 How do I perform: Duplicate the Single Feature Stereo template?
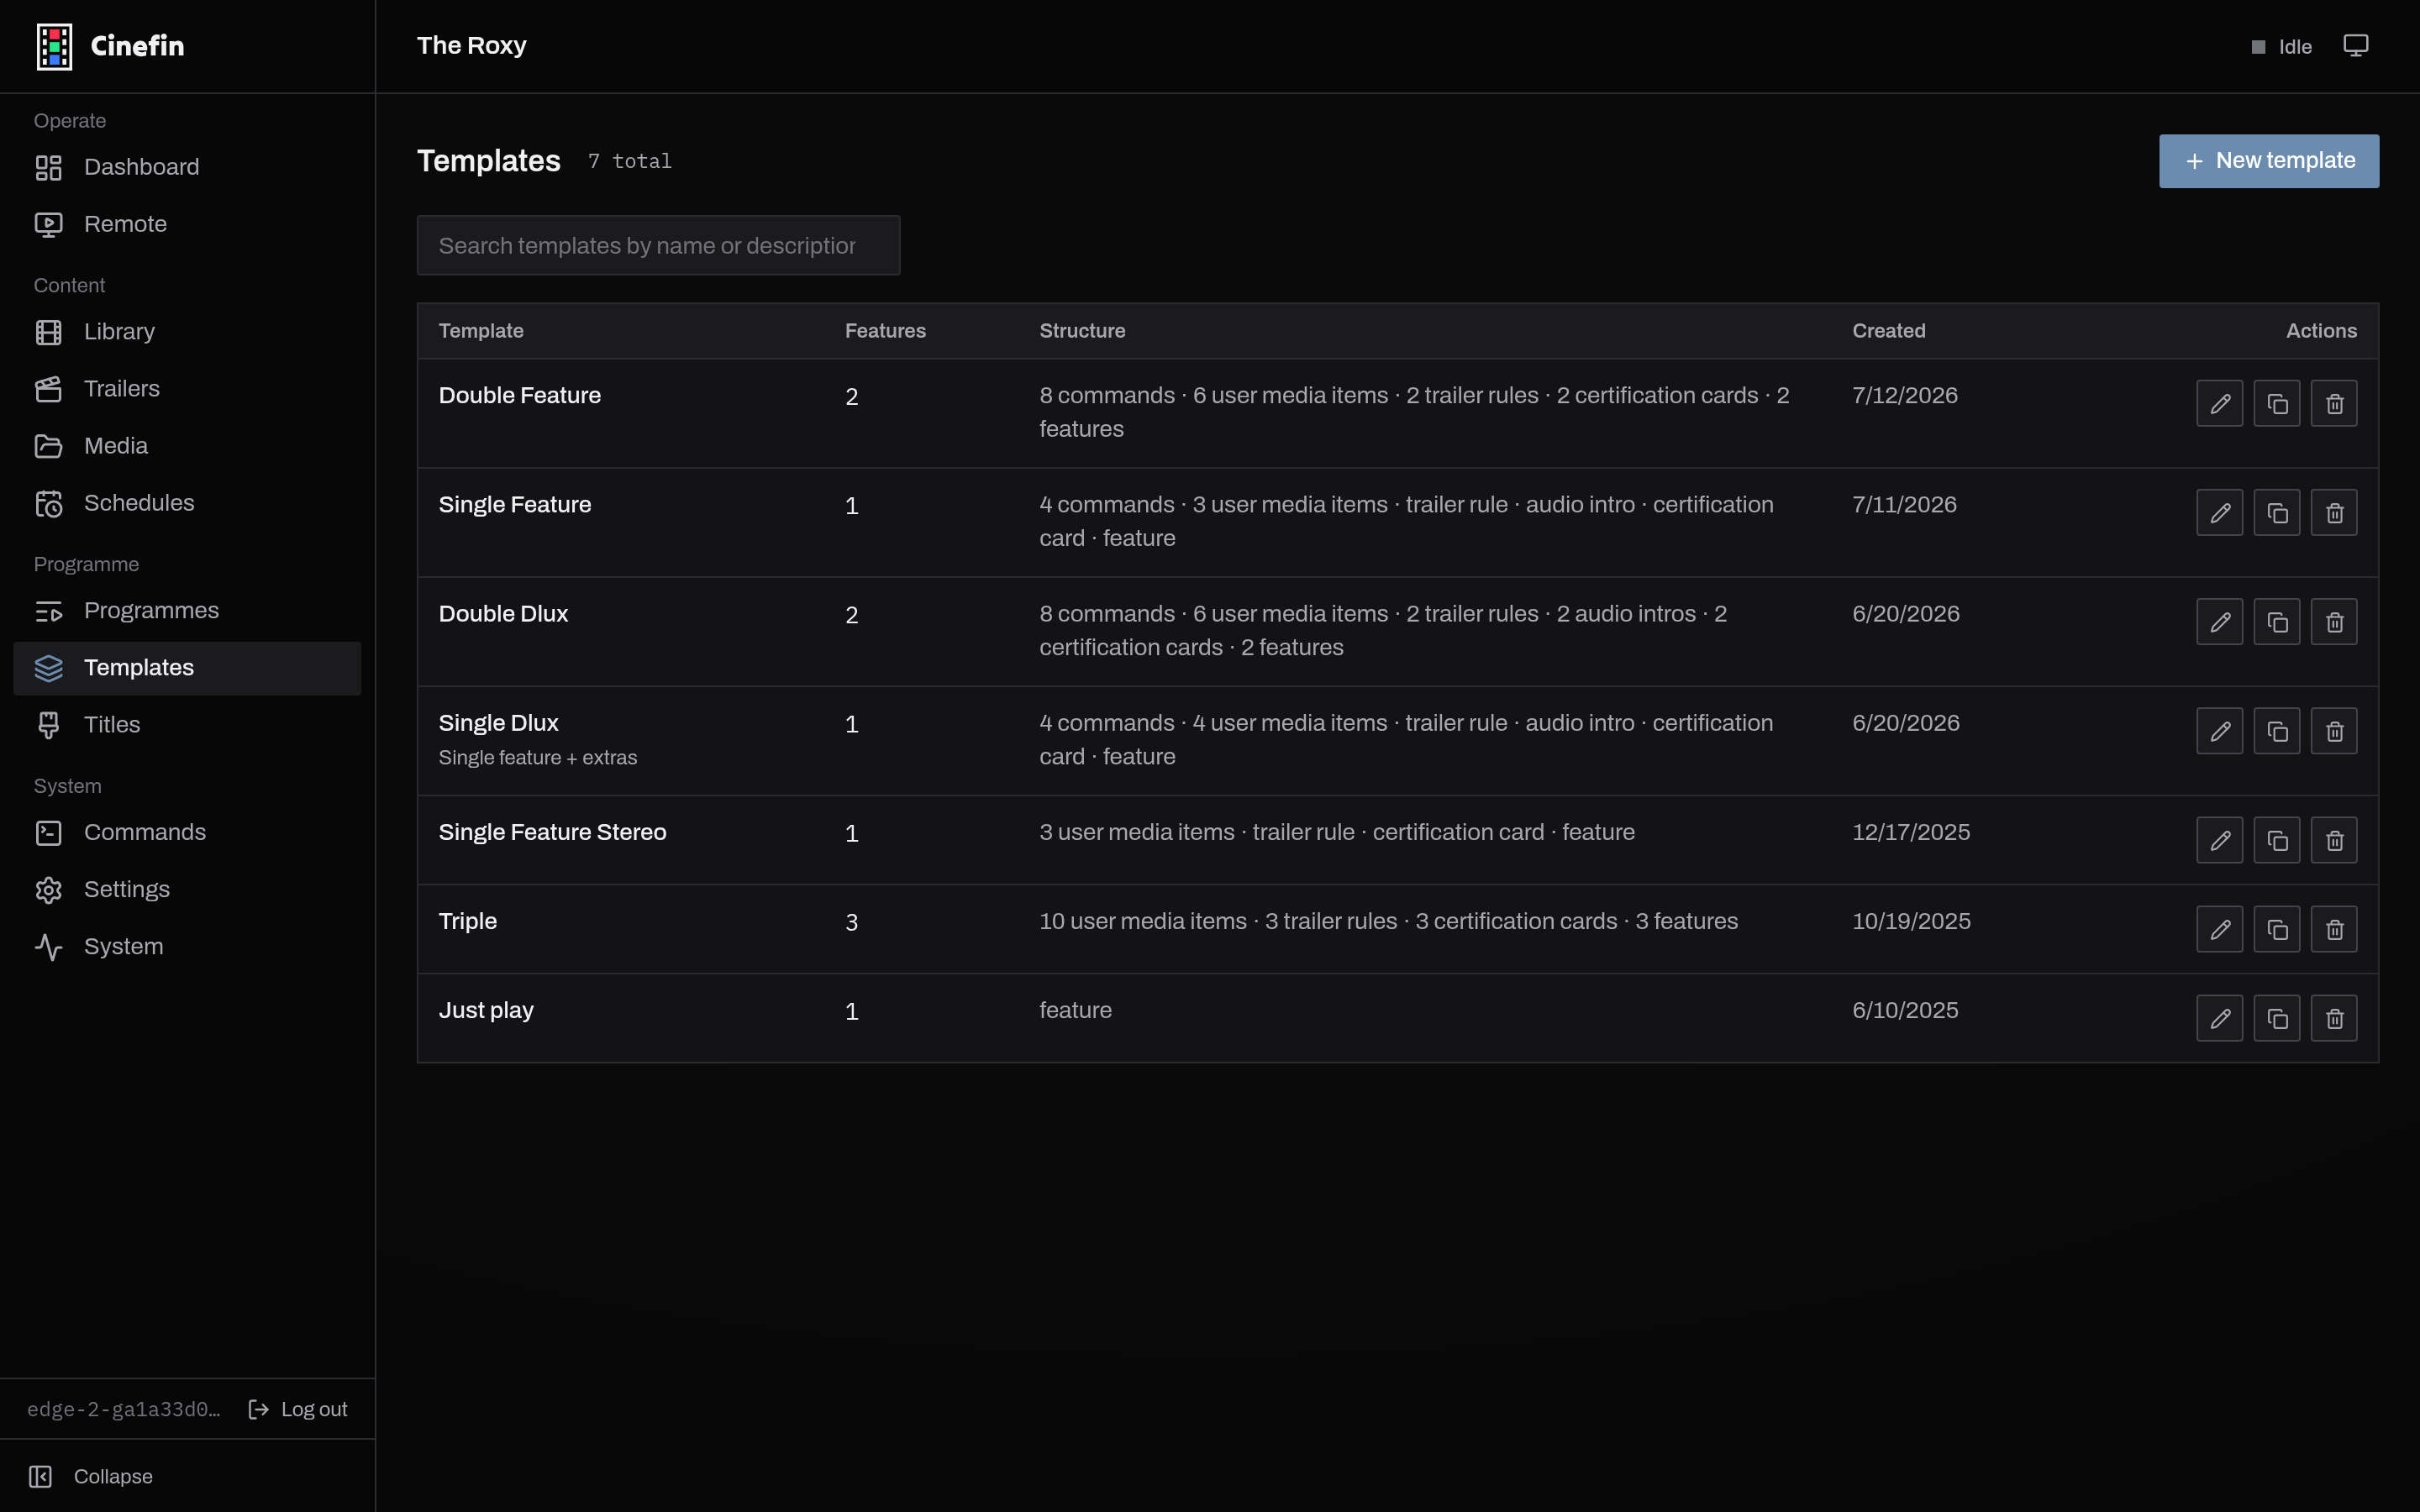(x=2277, y=839)
